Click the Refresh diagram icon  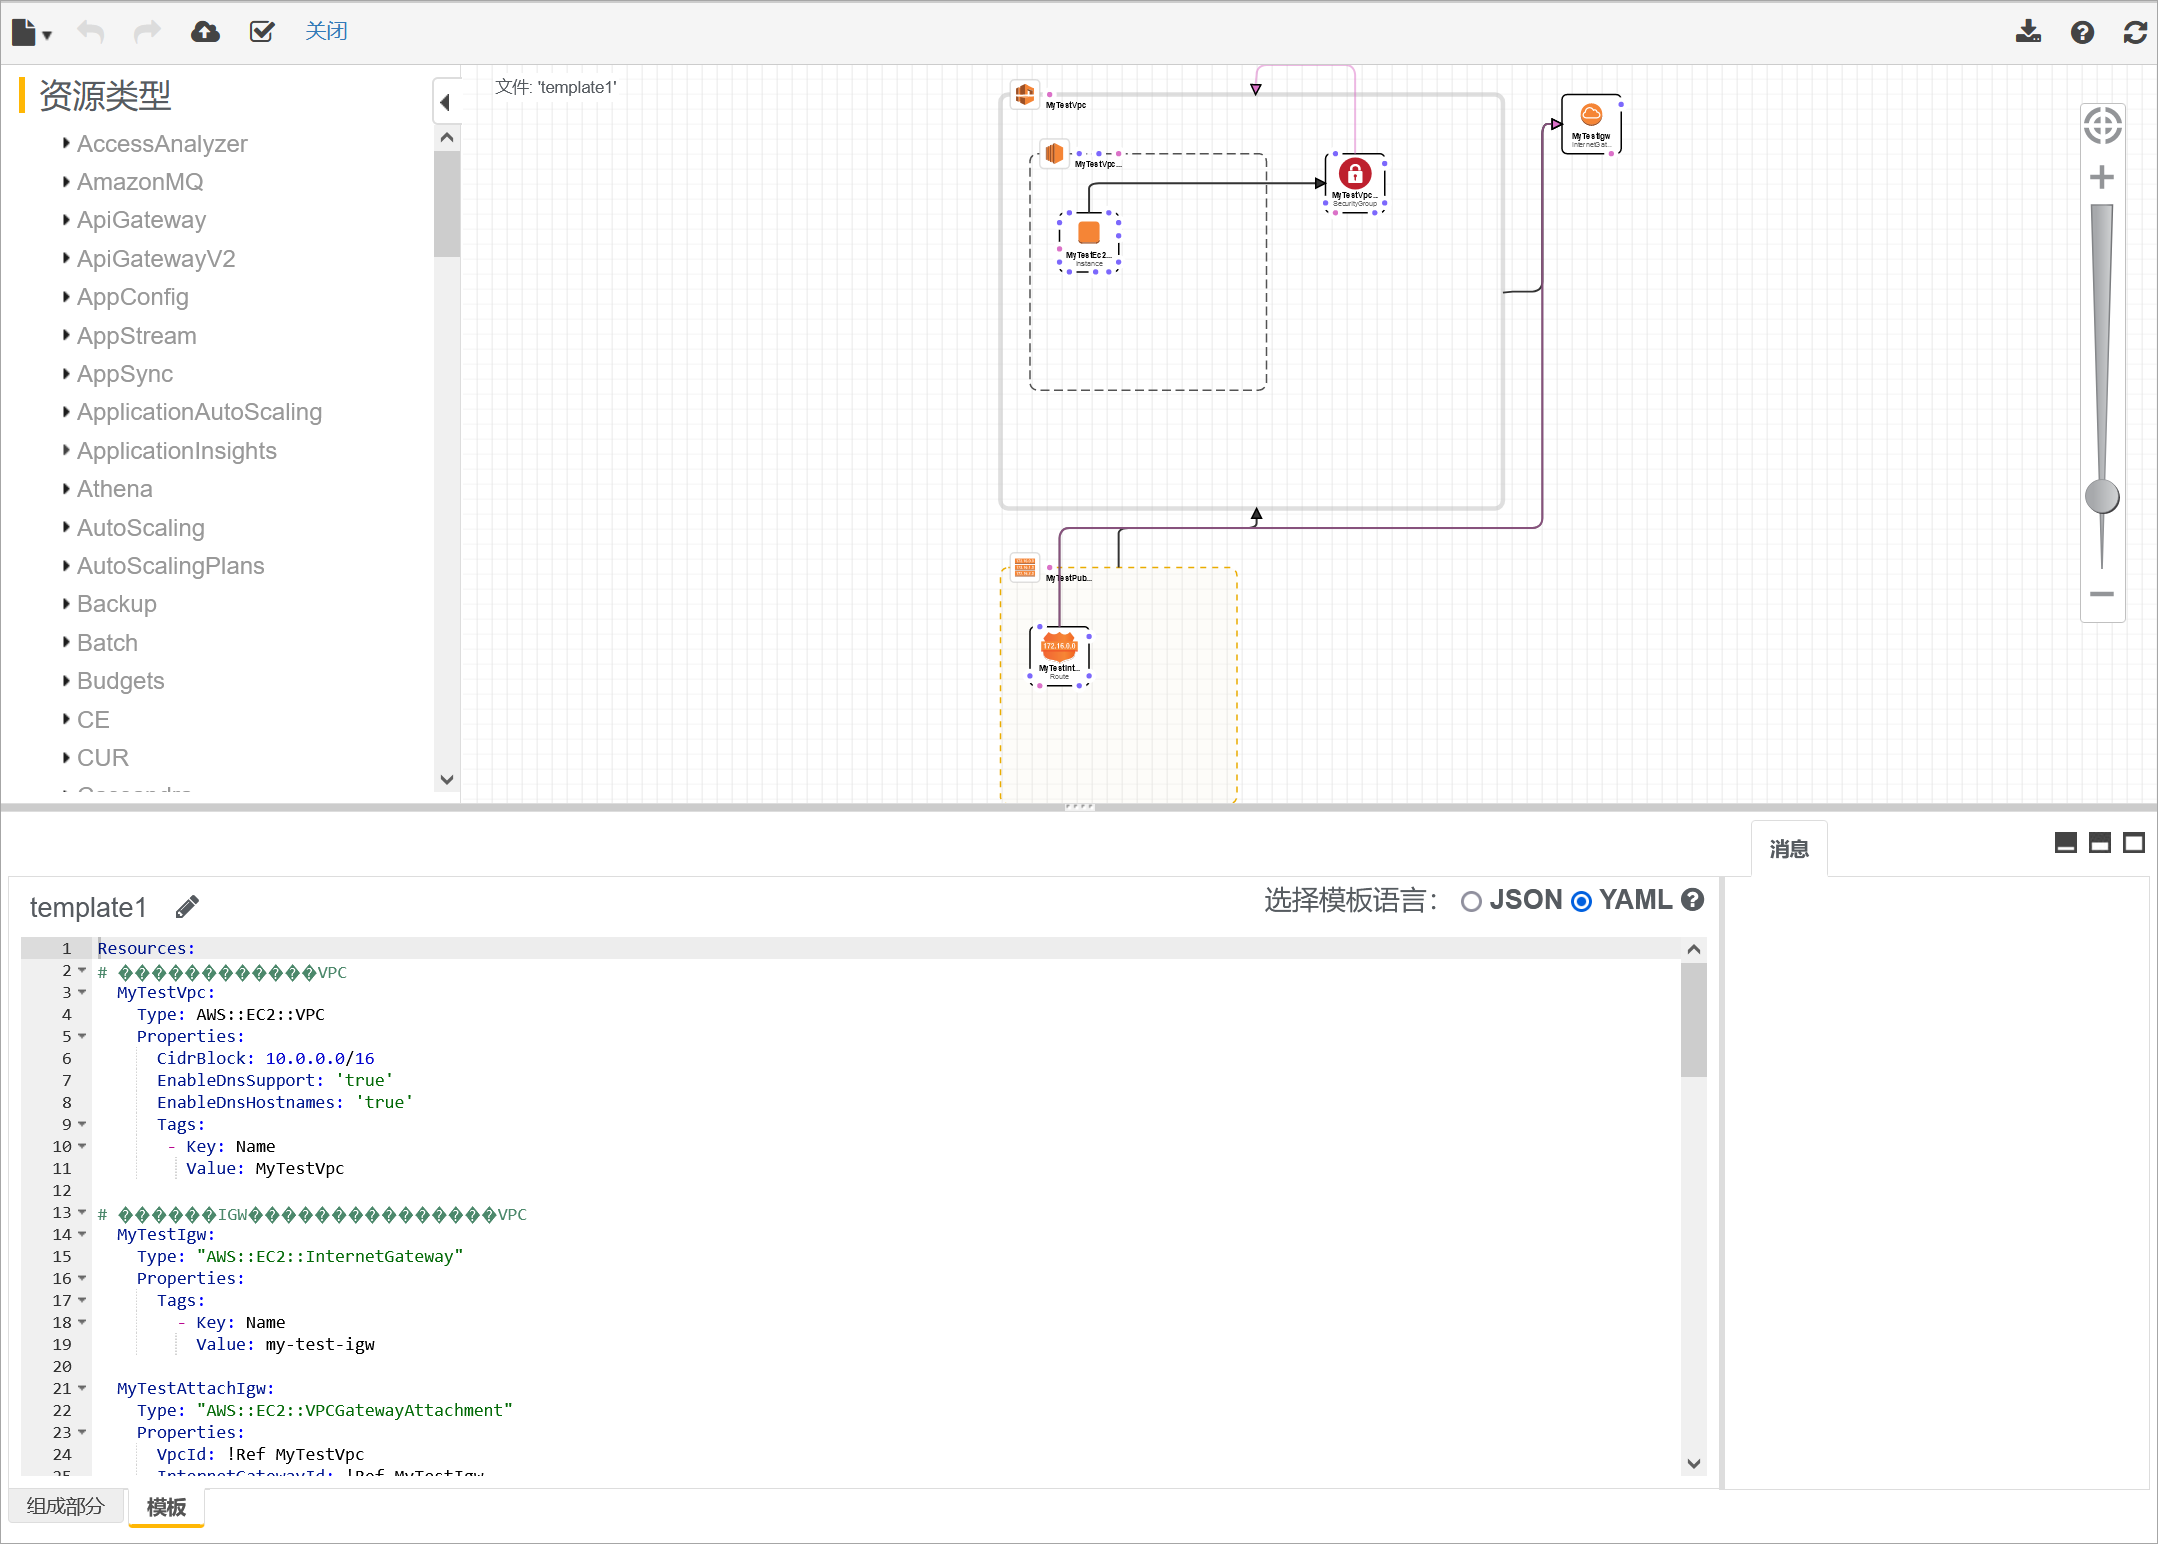(x=2135, y=32)
